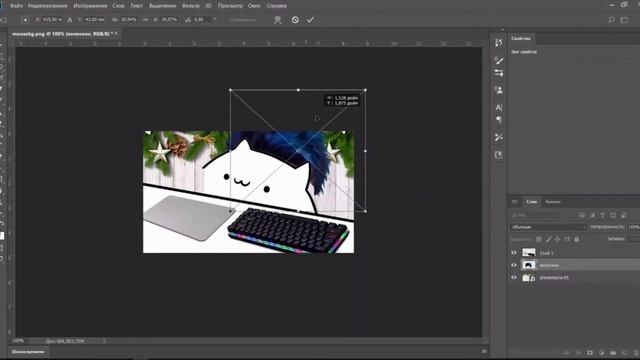The width and height of the screenshot is (640, 360).
Task: Click the width percentage field
Action: tap(129, 20)
